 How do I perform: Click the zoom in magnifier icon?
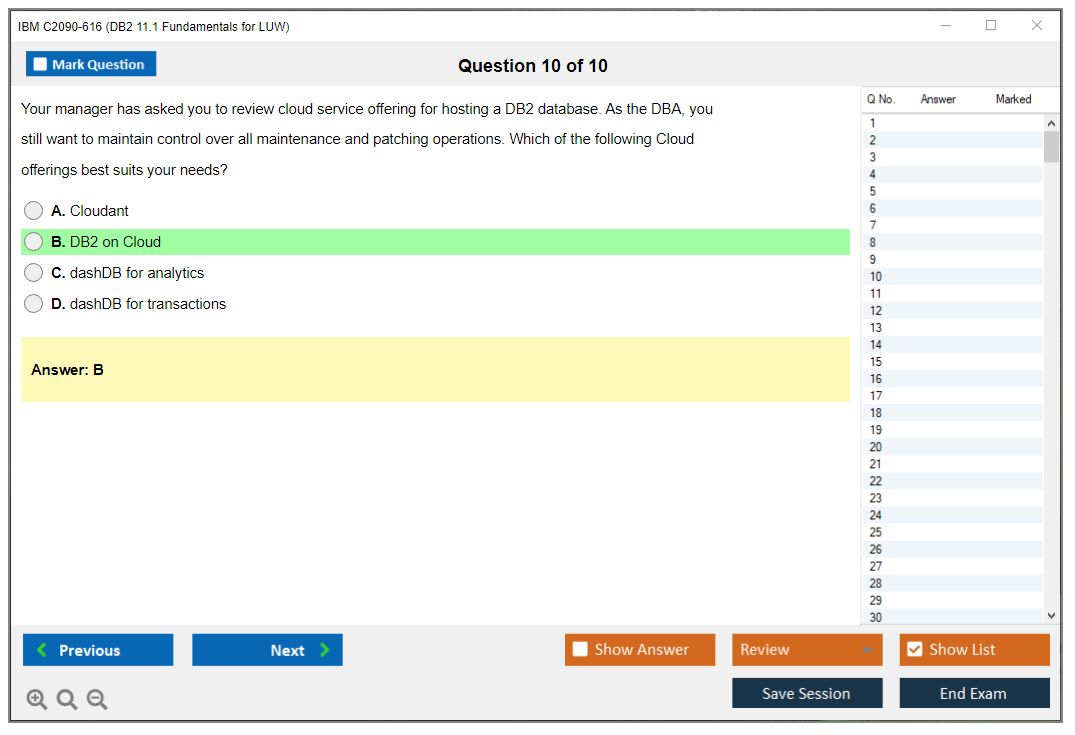tap(37, 700)
